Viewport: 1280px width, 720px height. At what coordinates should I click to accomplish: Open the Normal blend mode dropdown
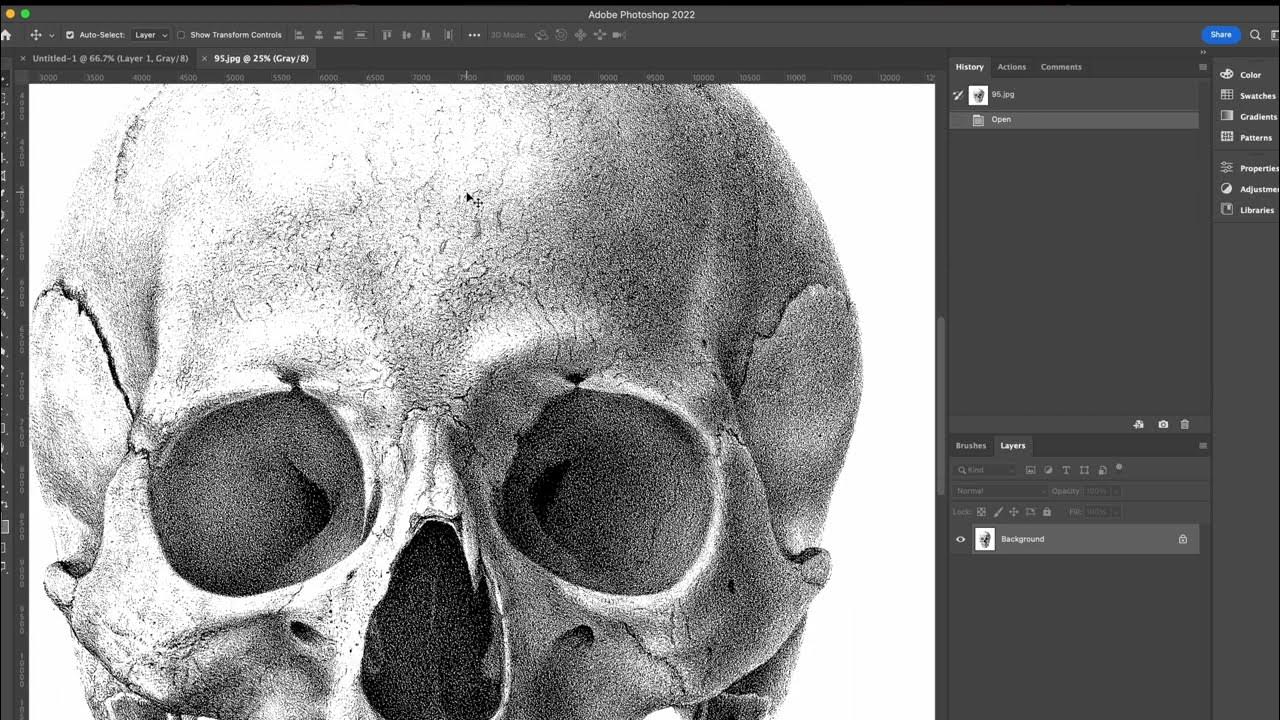(x=1000, y=491)
